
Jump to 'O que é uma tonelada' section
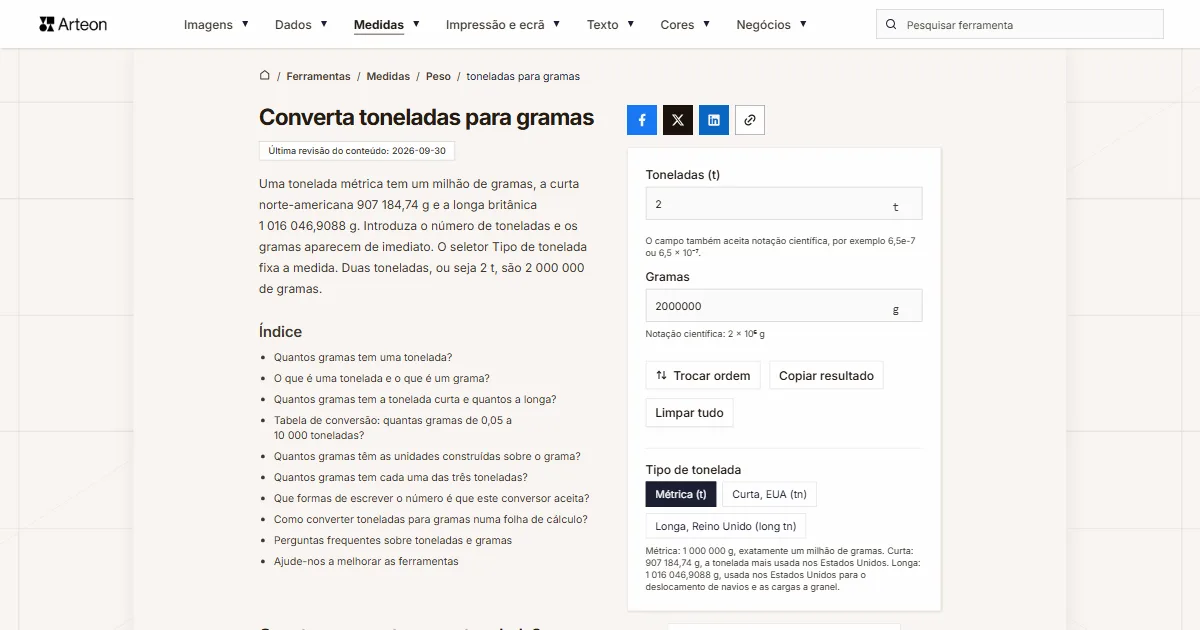click(x=382, y=378)
